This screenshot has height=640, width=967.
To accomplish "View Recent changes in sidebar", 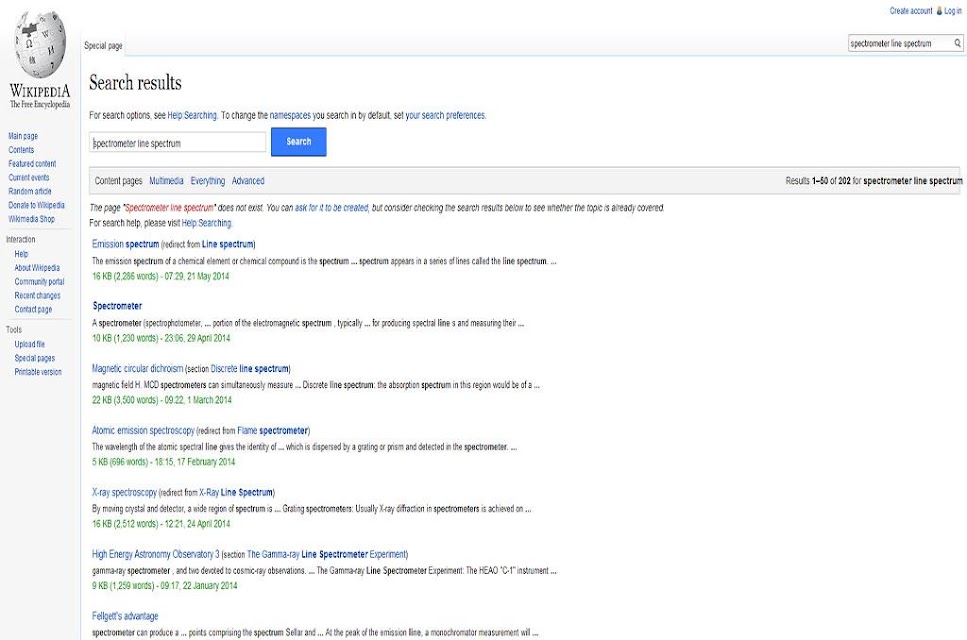I will pyautogui.click(x=38, y=295).
